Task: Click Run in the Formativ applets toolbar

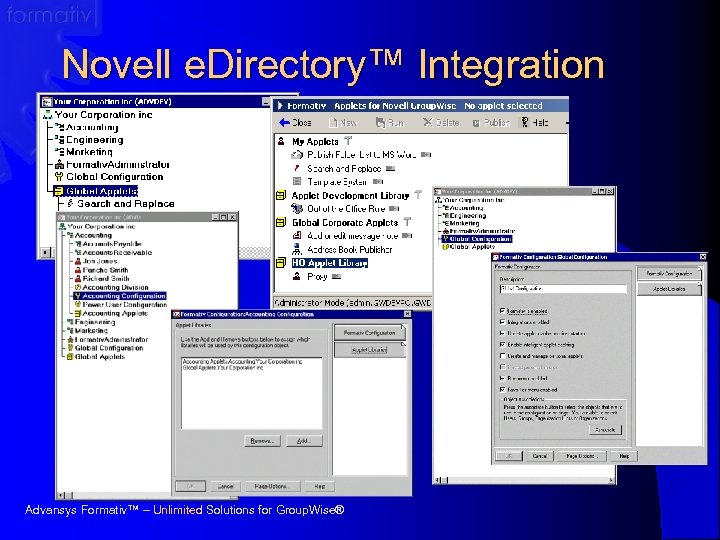Action: coord(390,123)
